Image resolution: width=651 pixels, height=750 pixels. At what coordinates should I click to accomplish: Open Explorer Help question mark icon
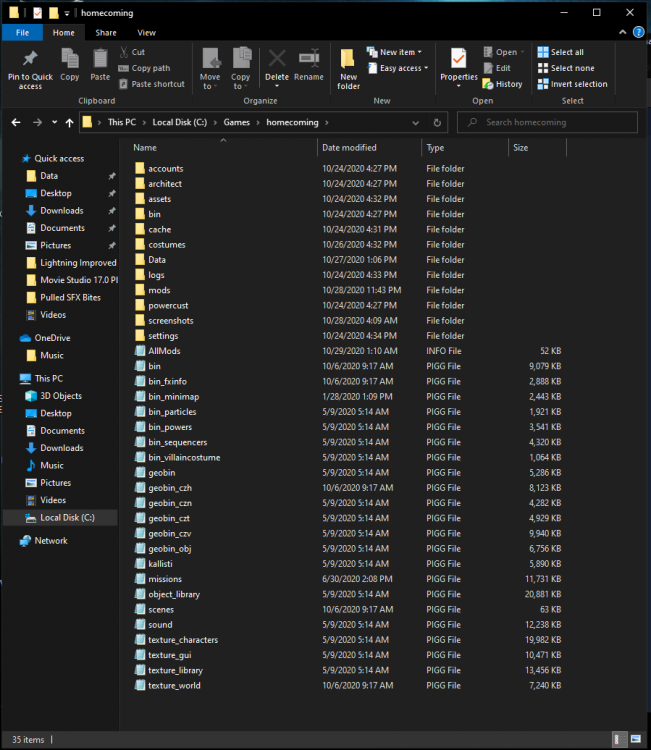point(639,32)
